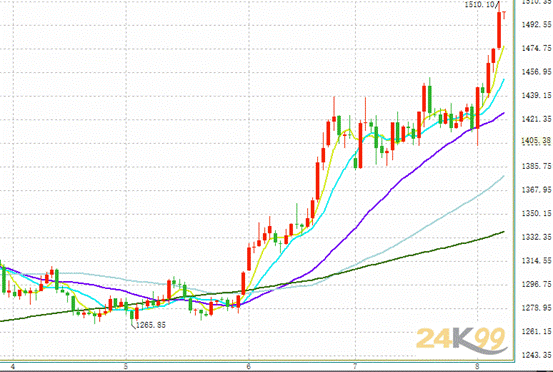Select the date marker 5 on time axis
The width and height of the screenshot is (553, 372).
coord(126,366)
